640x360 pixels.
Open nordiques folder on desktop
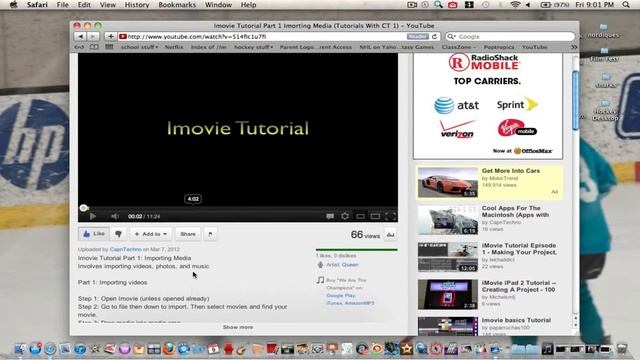click(603, 31)
